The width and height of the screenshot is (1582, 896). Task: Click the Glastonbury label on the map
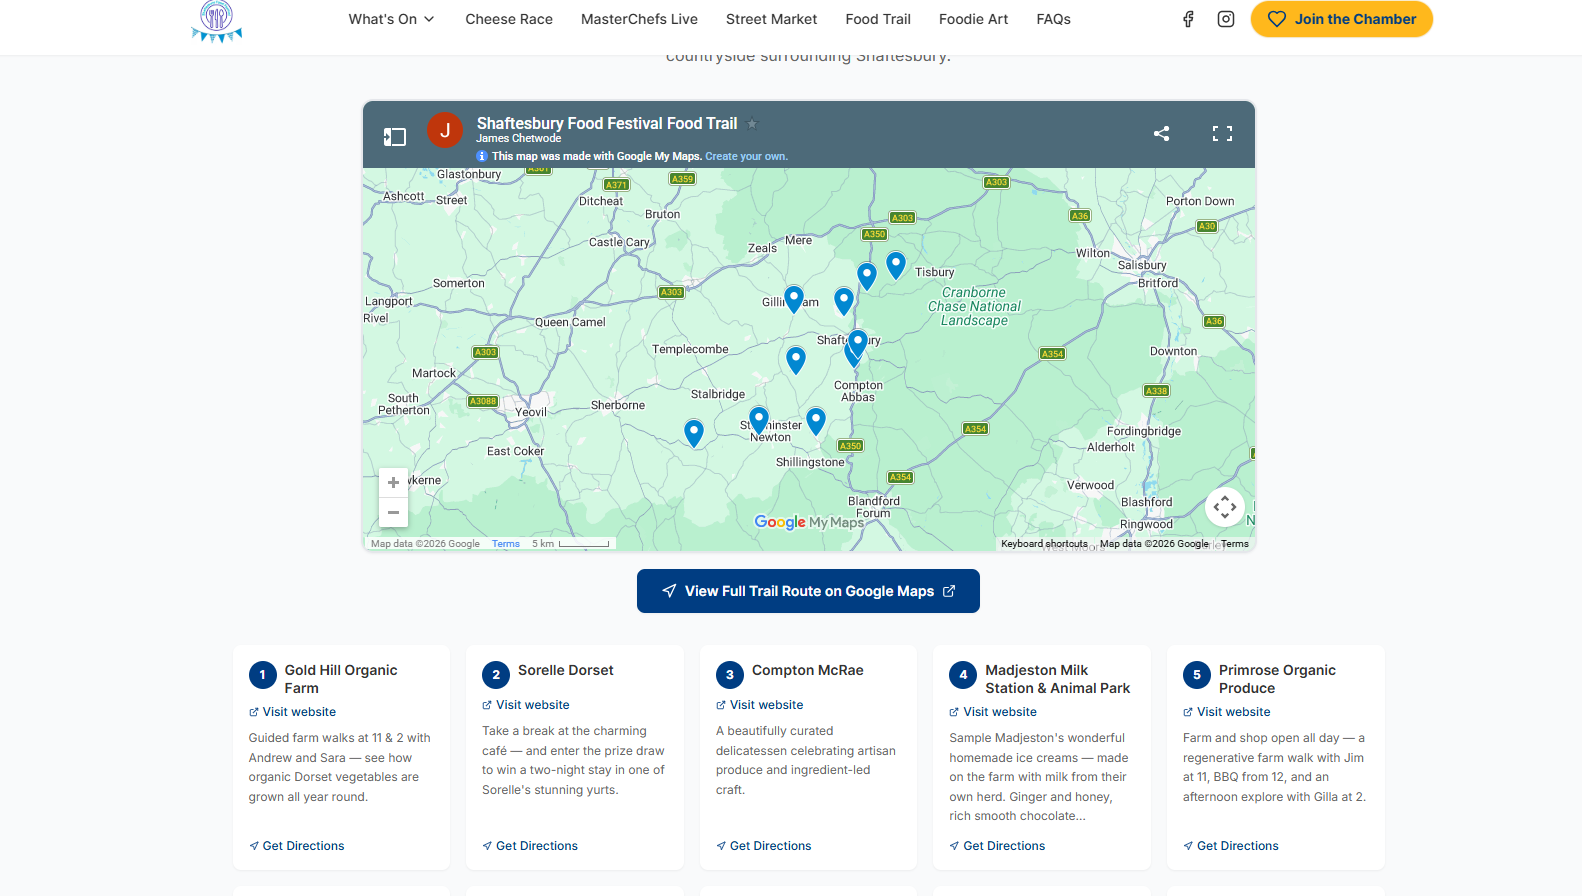coord(469,174)
